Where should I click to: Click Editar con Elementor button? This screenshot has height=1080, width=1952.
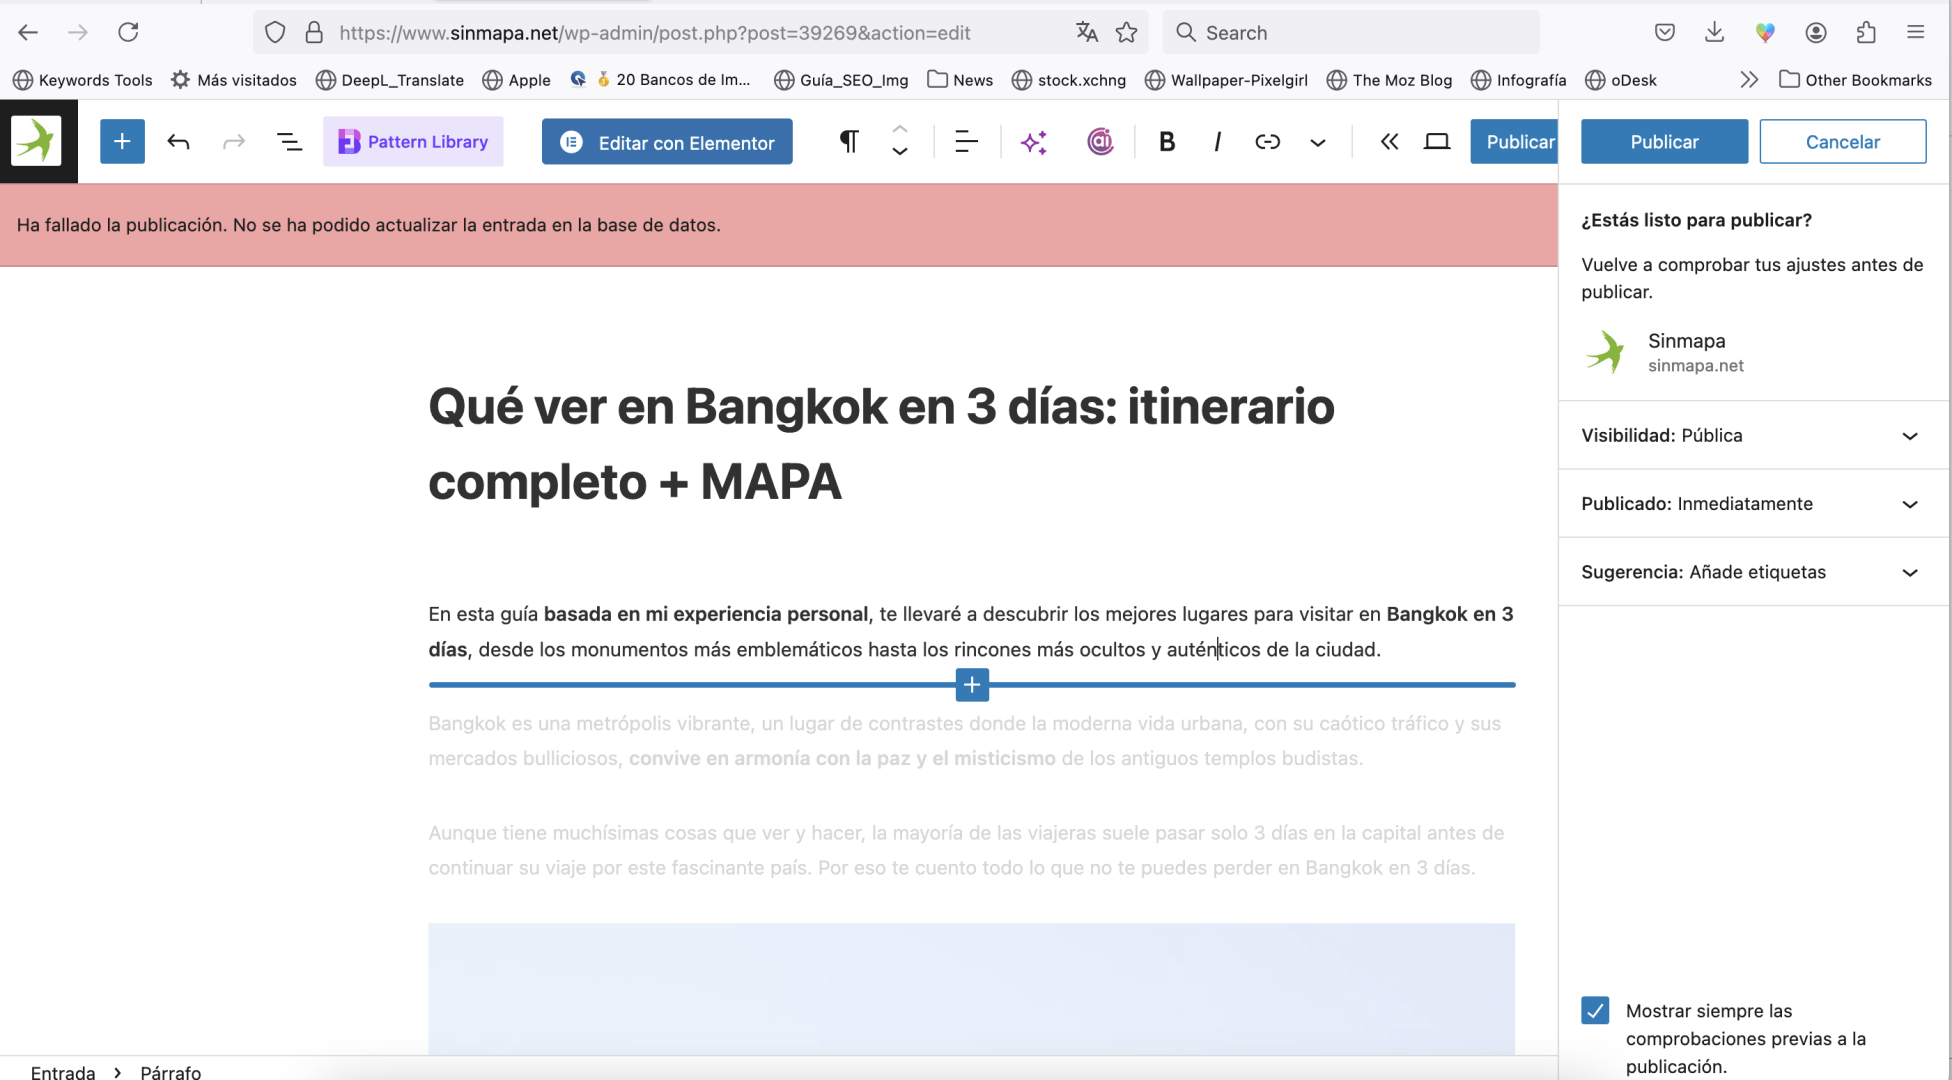pos(667,142)
